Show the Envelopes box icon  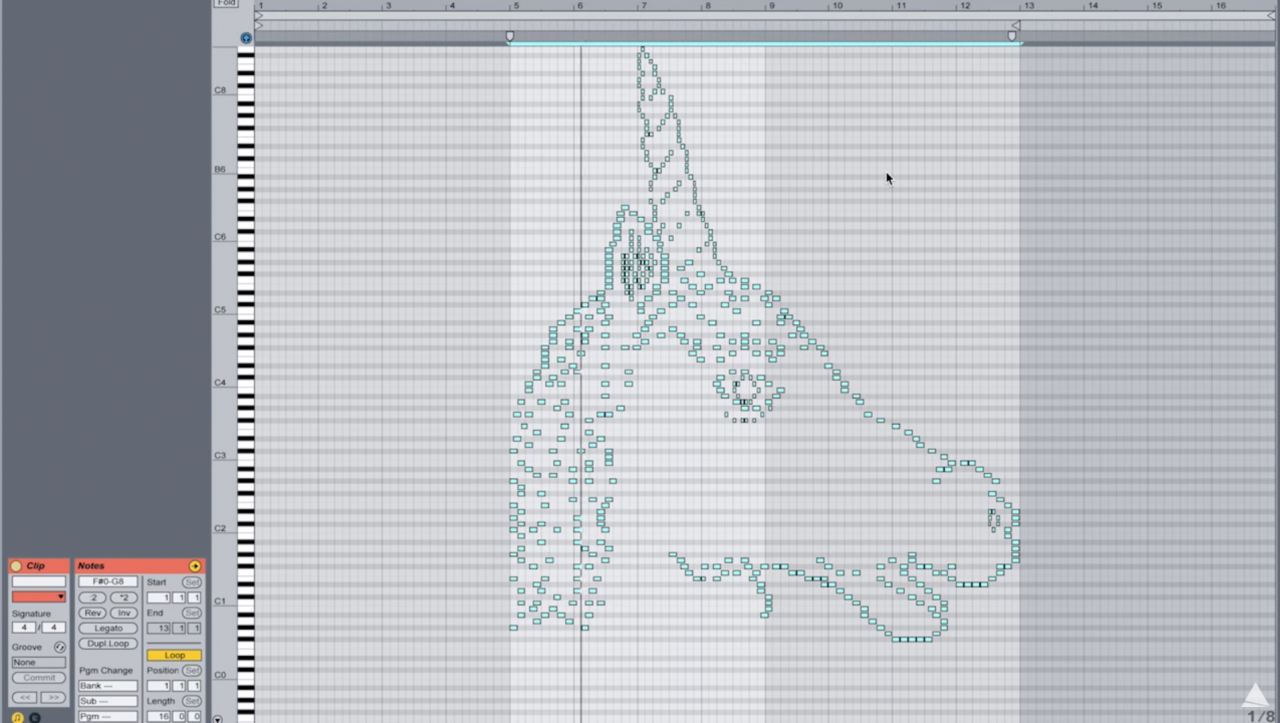tap(35, 717)
